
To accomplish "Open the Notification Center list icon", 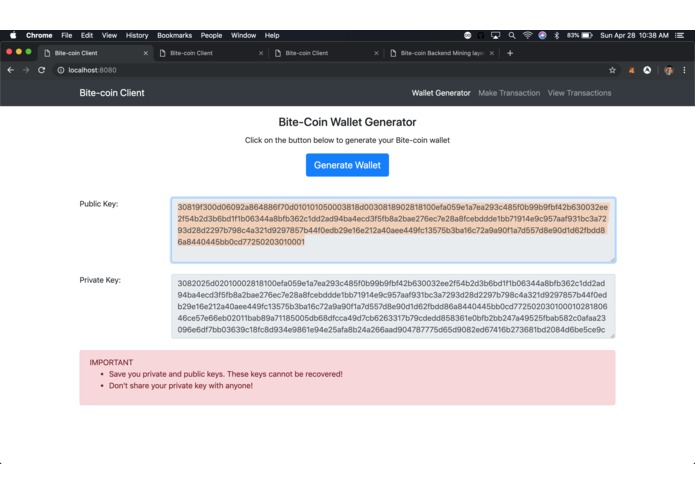I will coord(679,35).
